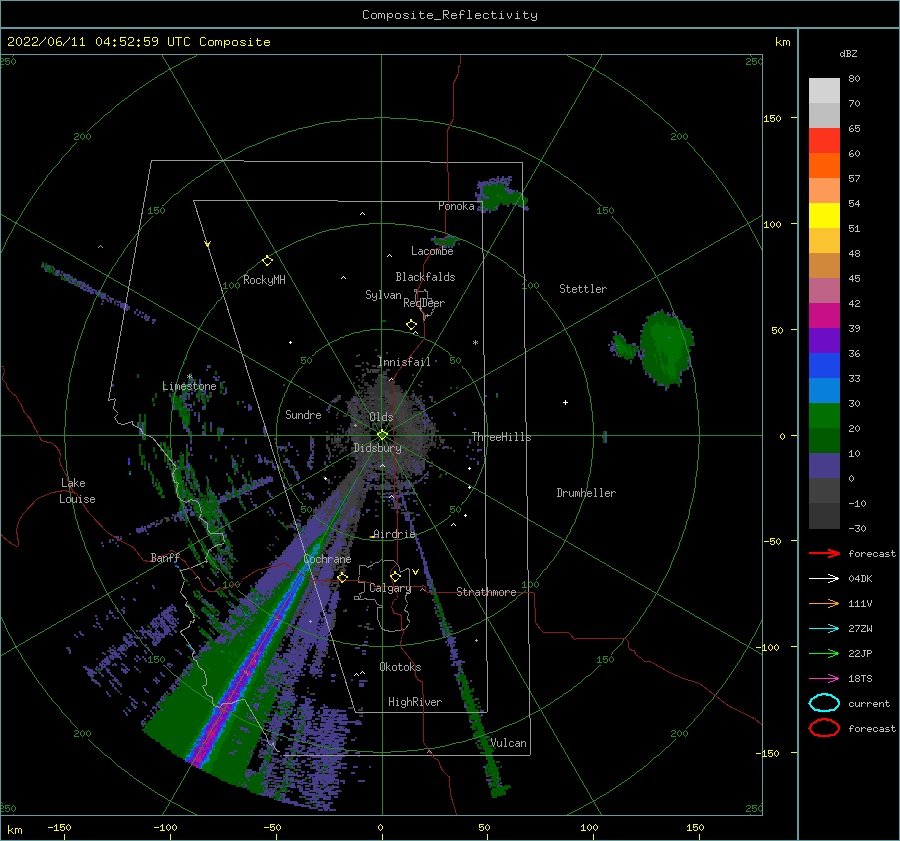Click the km unit label at top right
Screen dimensions: 900x841
point(782,42)
